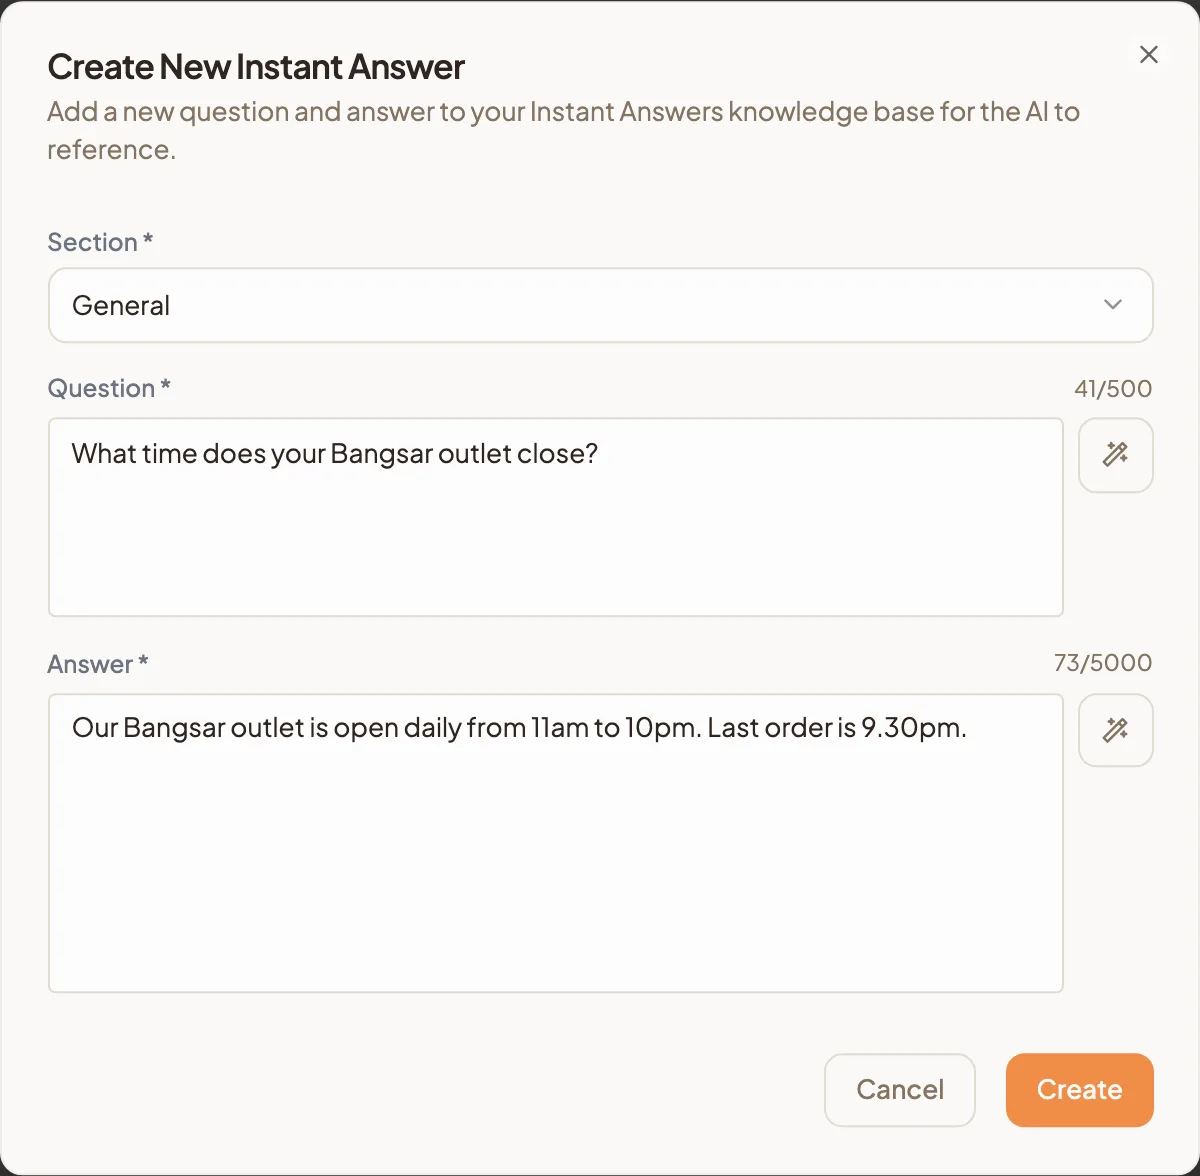
Task: Click the magic wand icon beside Question field
Action: 1116,455
